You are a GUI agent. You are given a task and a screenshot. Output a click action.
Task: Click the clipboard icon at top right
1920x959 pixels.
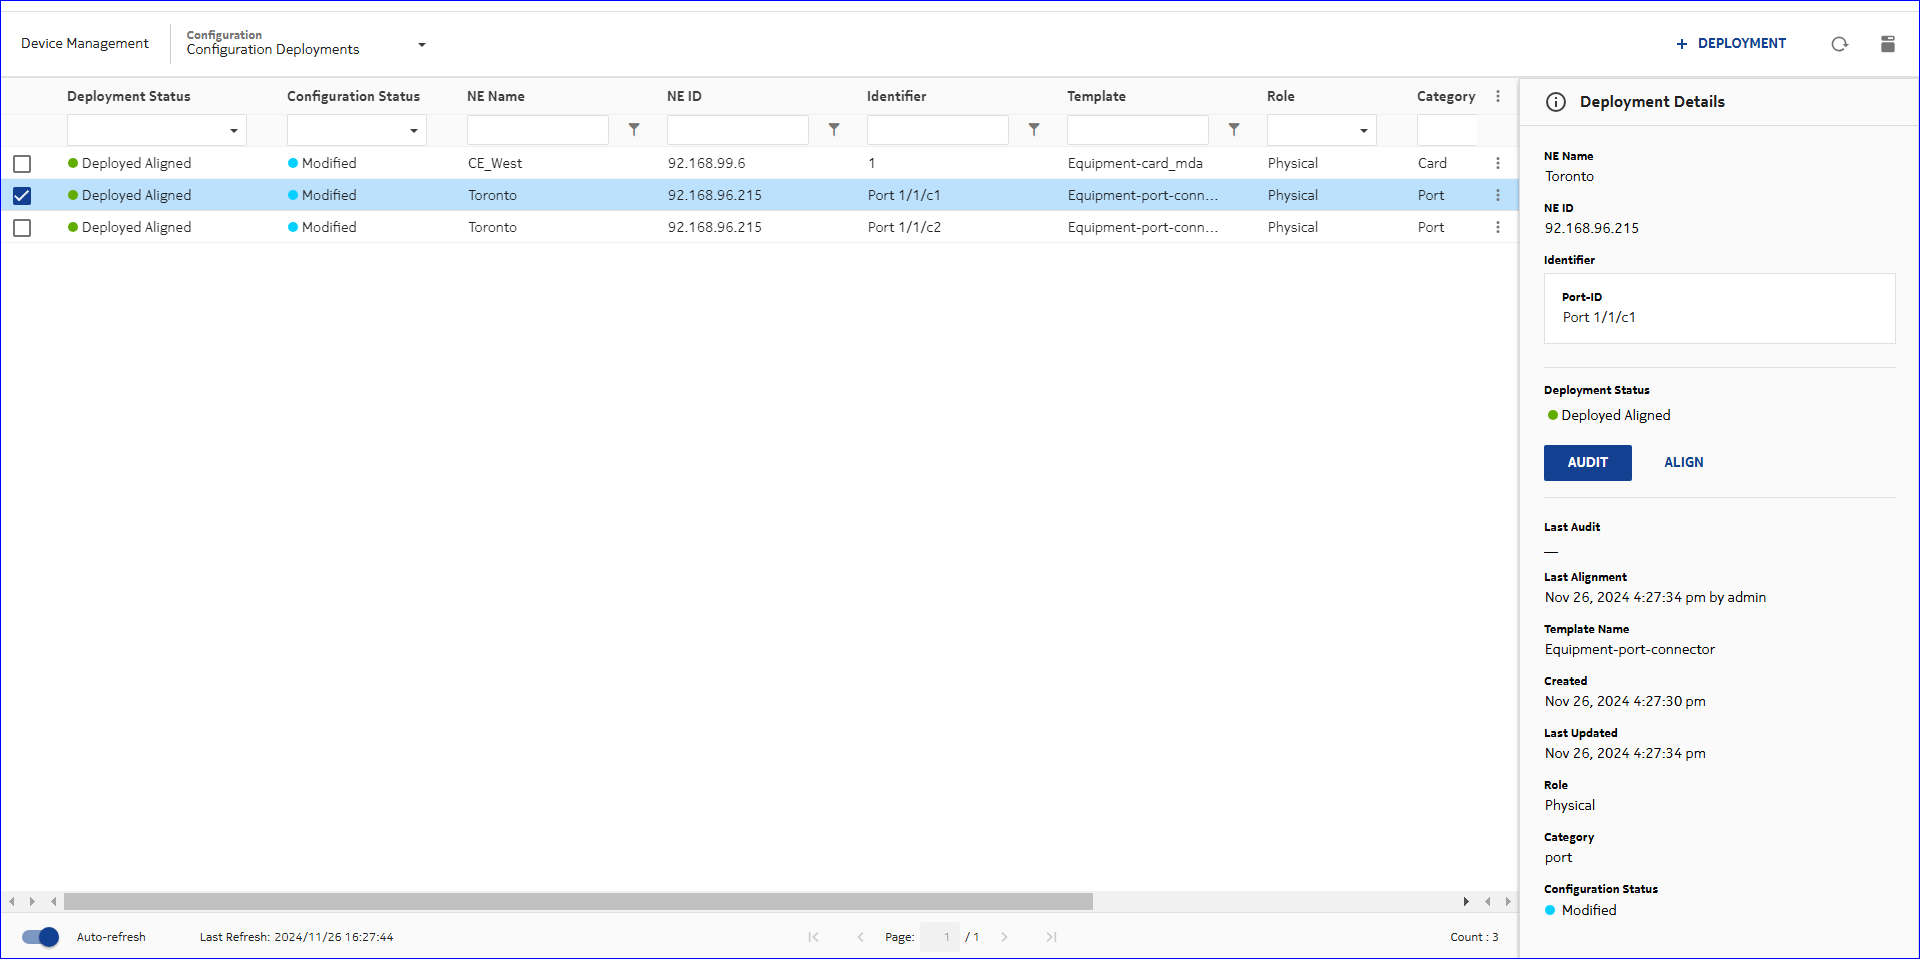click(x=1887, y=44)
